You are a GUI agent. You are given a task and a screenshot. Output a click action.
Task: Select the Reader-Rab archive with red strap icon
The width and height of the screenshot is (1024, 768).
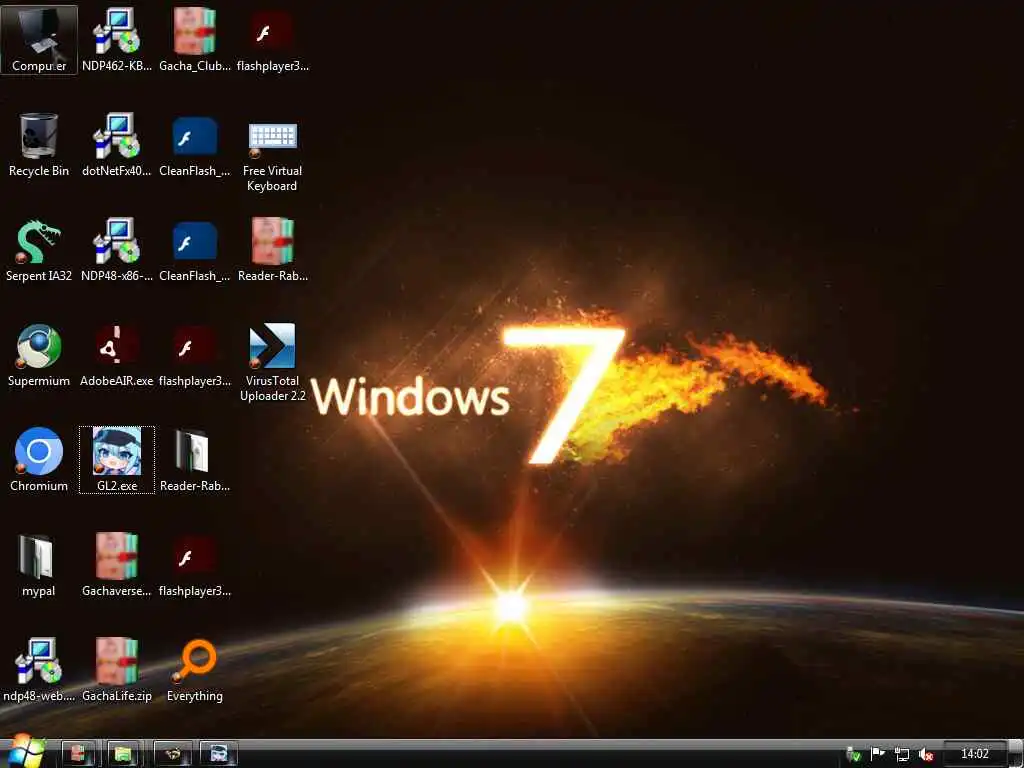coord(272,250)
